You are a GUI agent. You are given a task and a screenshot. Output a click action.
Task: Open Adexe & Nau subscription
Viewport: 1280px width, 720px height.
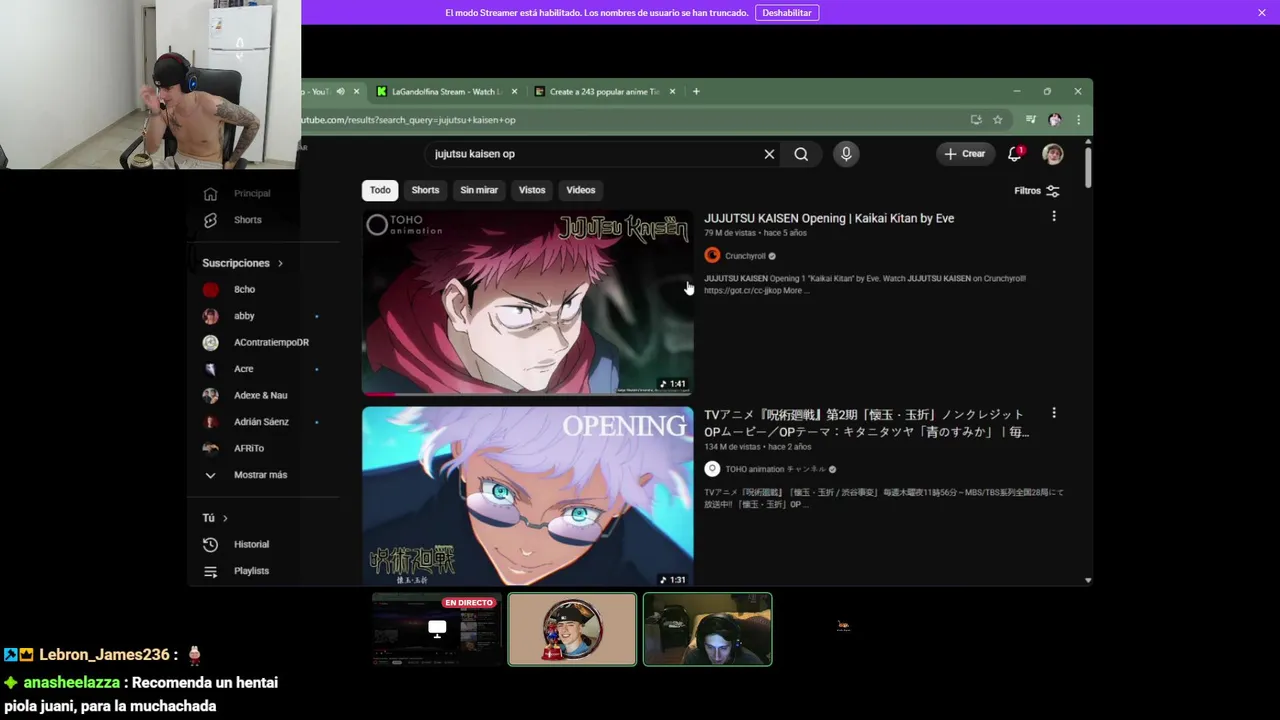point(260,395)
